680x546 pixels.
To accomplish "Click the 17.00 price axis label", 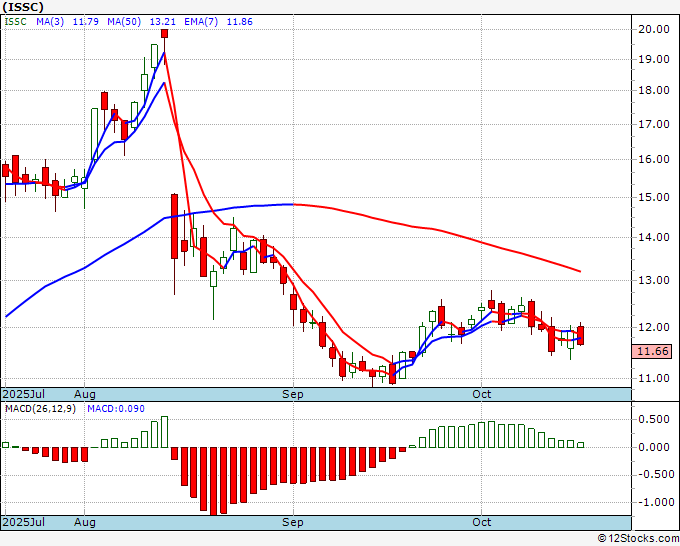I will [654, 124].
